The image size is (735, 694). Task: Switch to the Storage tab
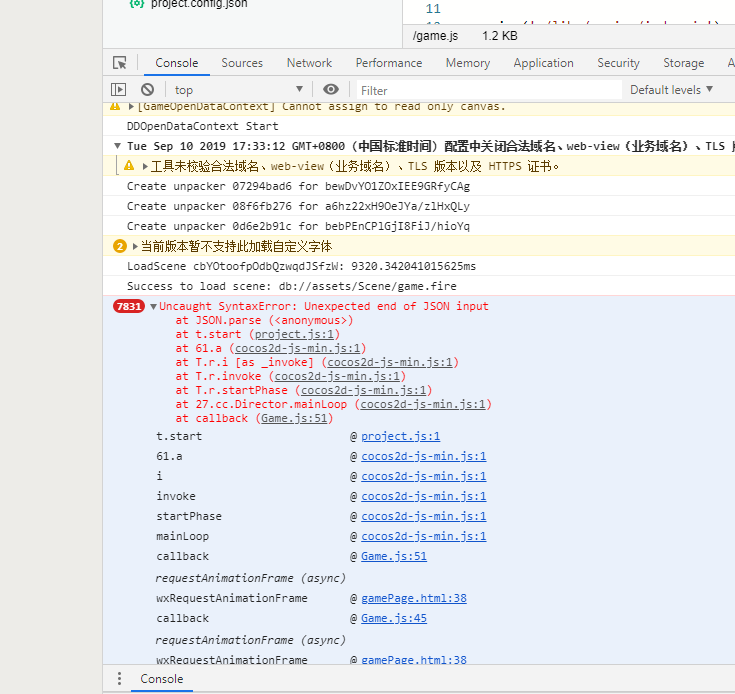point(683,63)
